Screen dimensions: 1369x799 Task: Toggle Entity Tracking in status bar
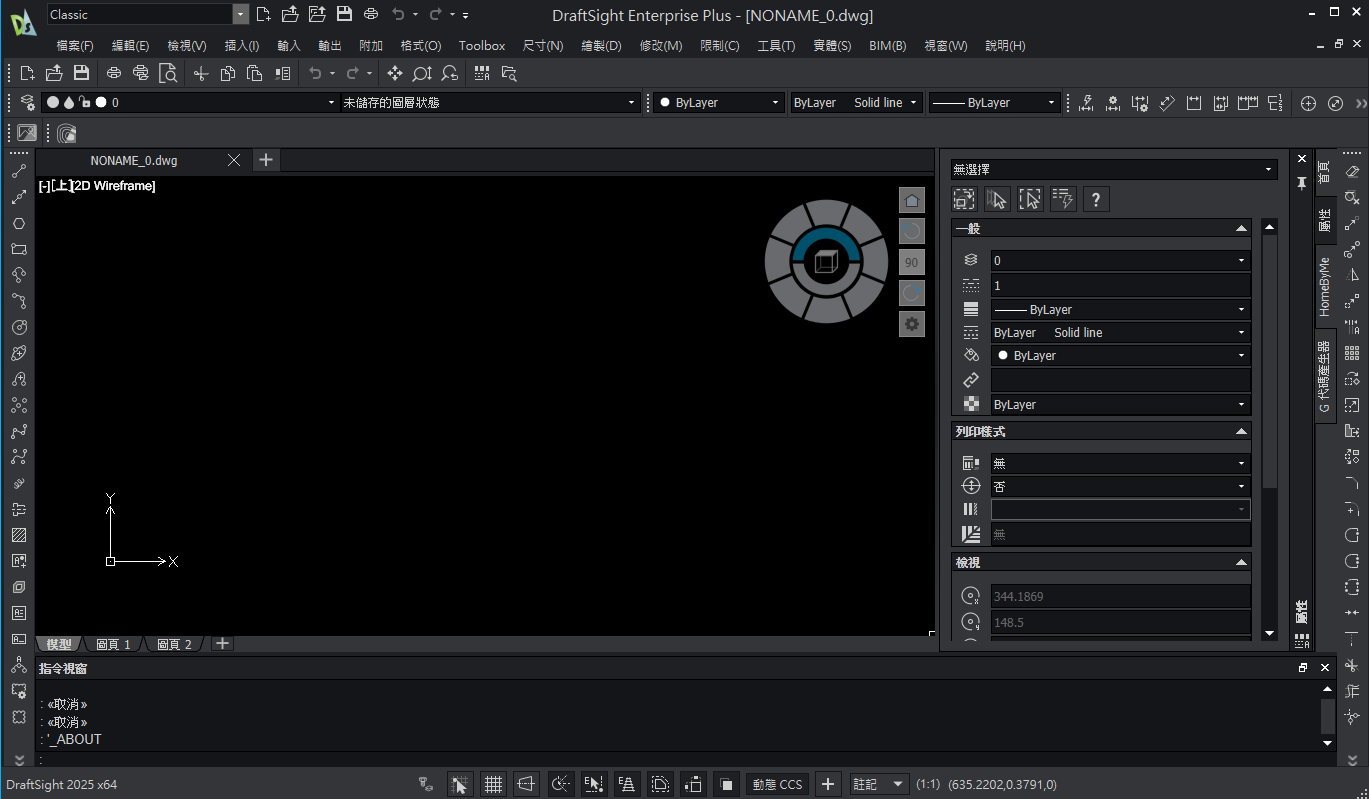point(627,784)
